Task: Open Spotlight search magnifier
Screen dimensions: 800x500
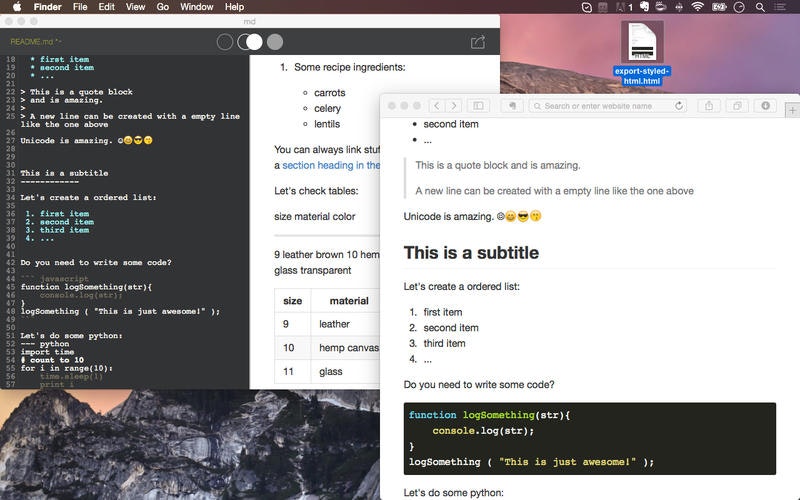Action: 760,7
